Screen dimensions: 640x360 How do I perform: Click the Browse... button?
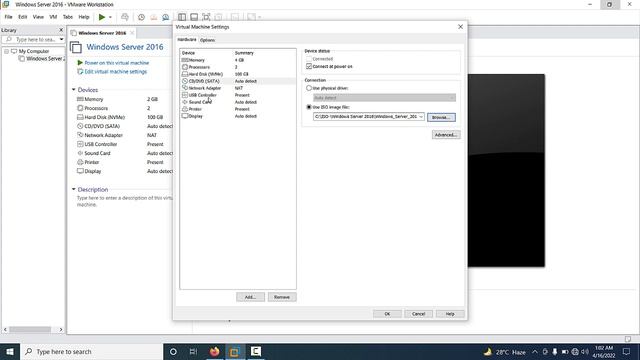pyautogui.click(x=441, y=117)
